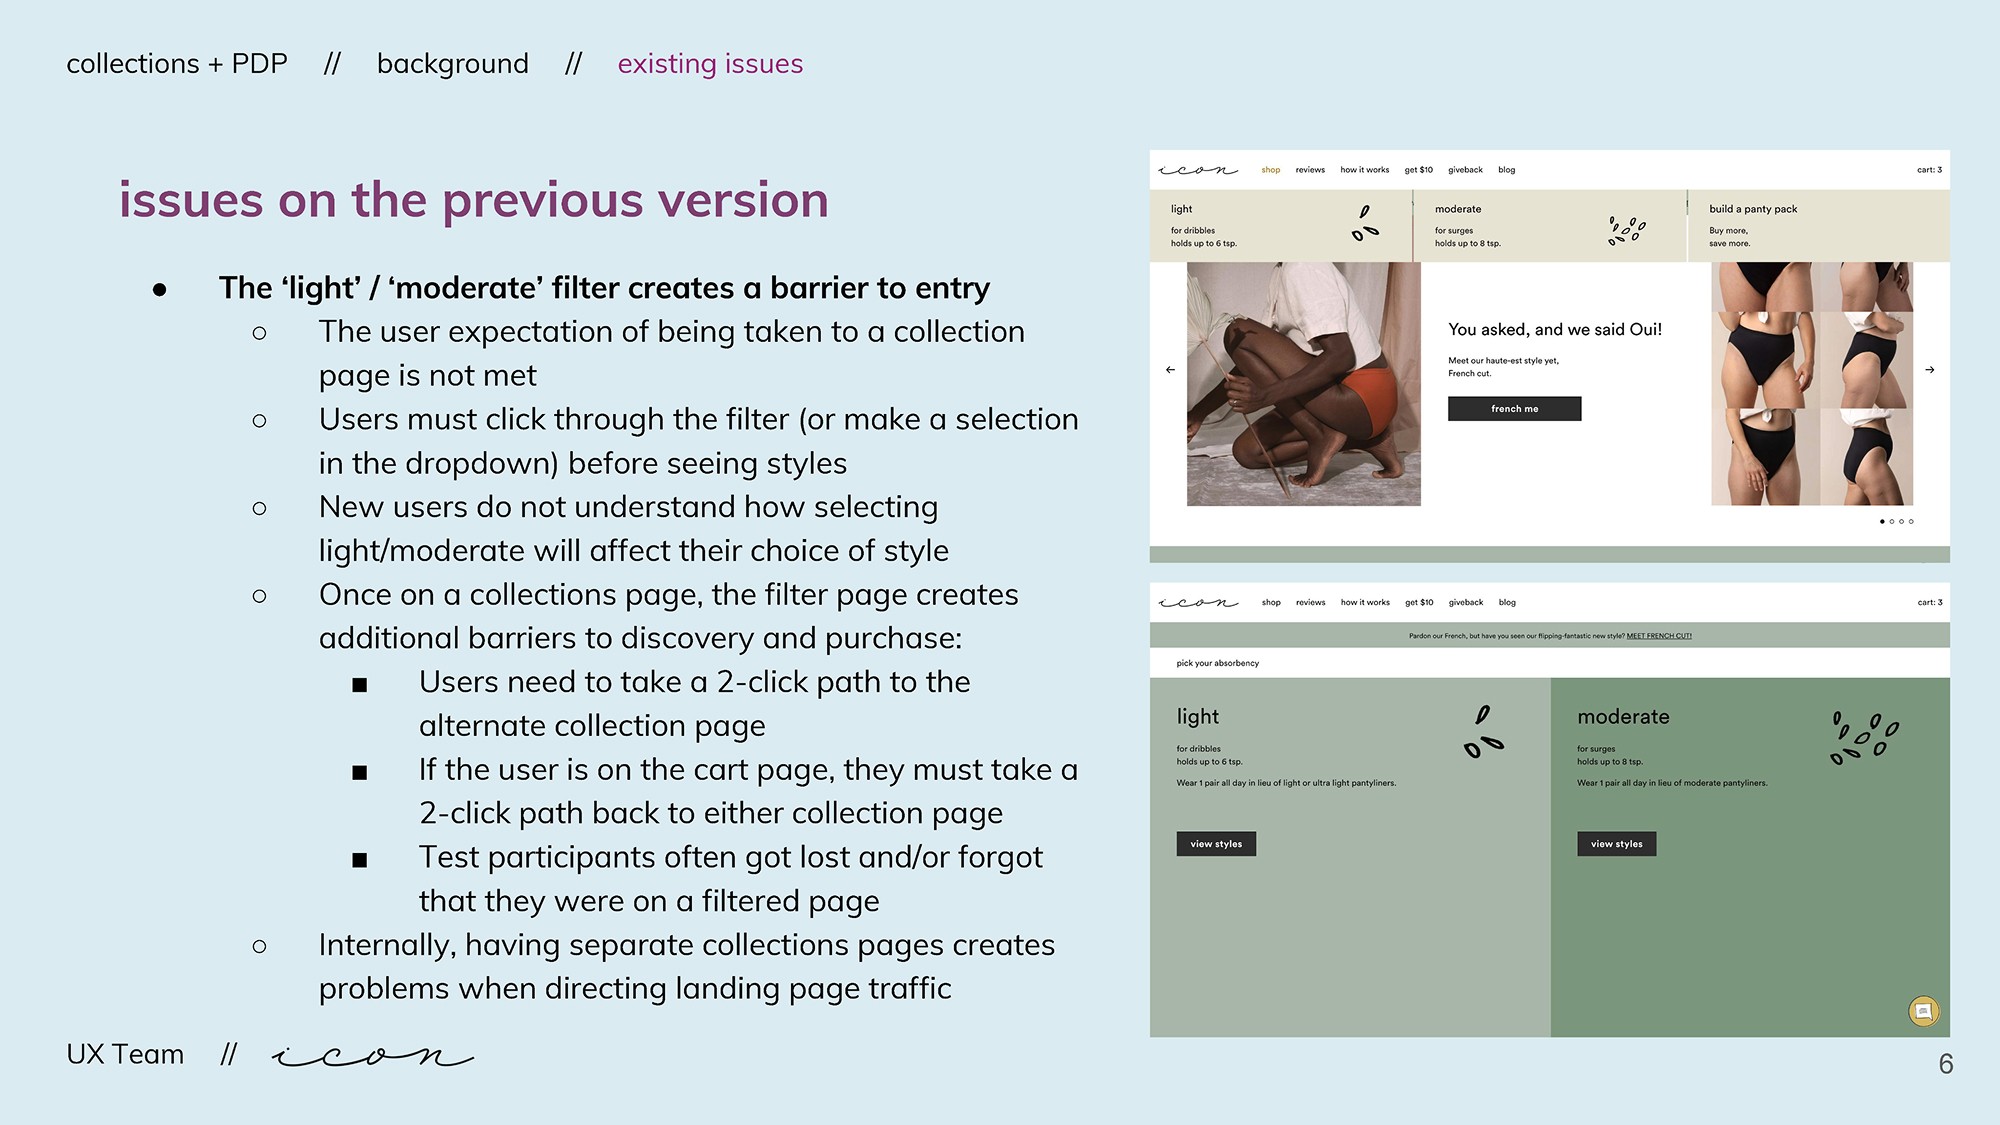
Task: Click the icon logo in slide footer
Action: [372, 1055]
